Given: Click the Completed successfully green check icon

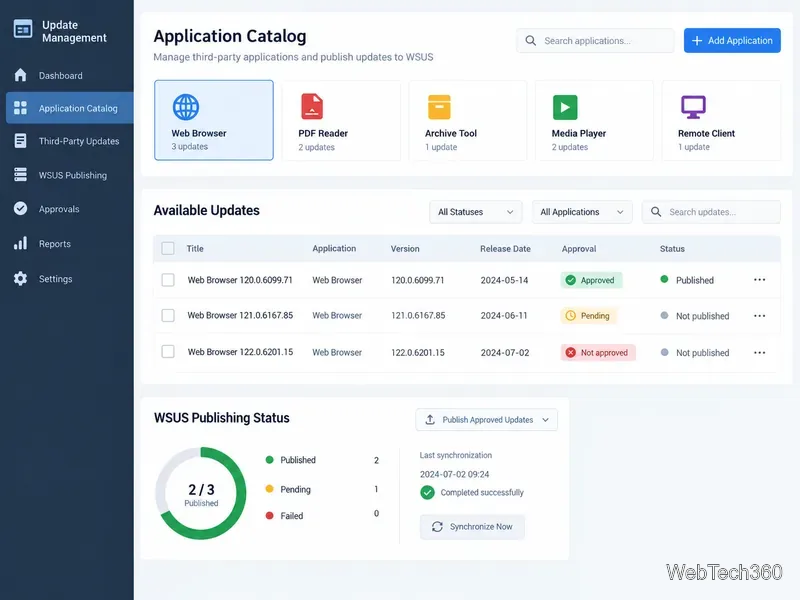Looking at the screenshot, I should (428, 492).
